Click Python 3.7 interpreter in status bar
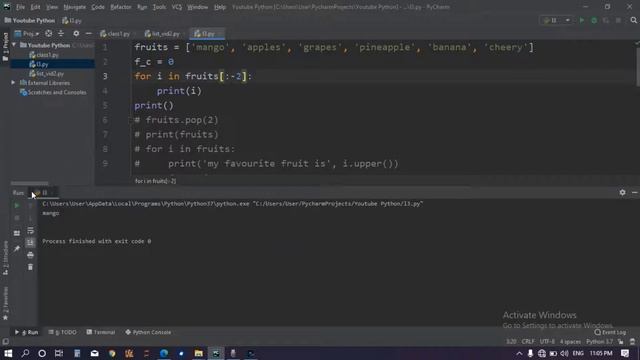This screenshot has height=360, width=640. (x=600, y=342)
